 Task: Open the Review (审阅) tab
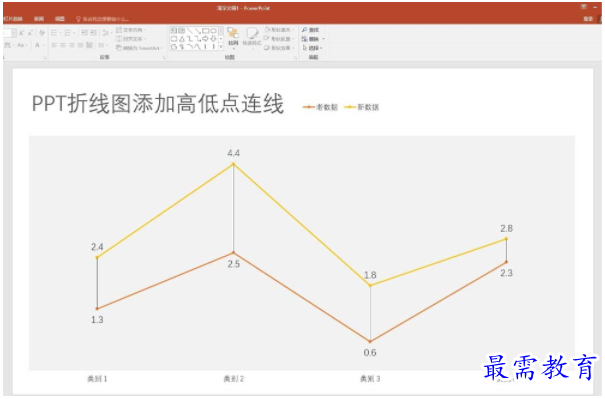(39, 19)
